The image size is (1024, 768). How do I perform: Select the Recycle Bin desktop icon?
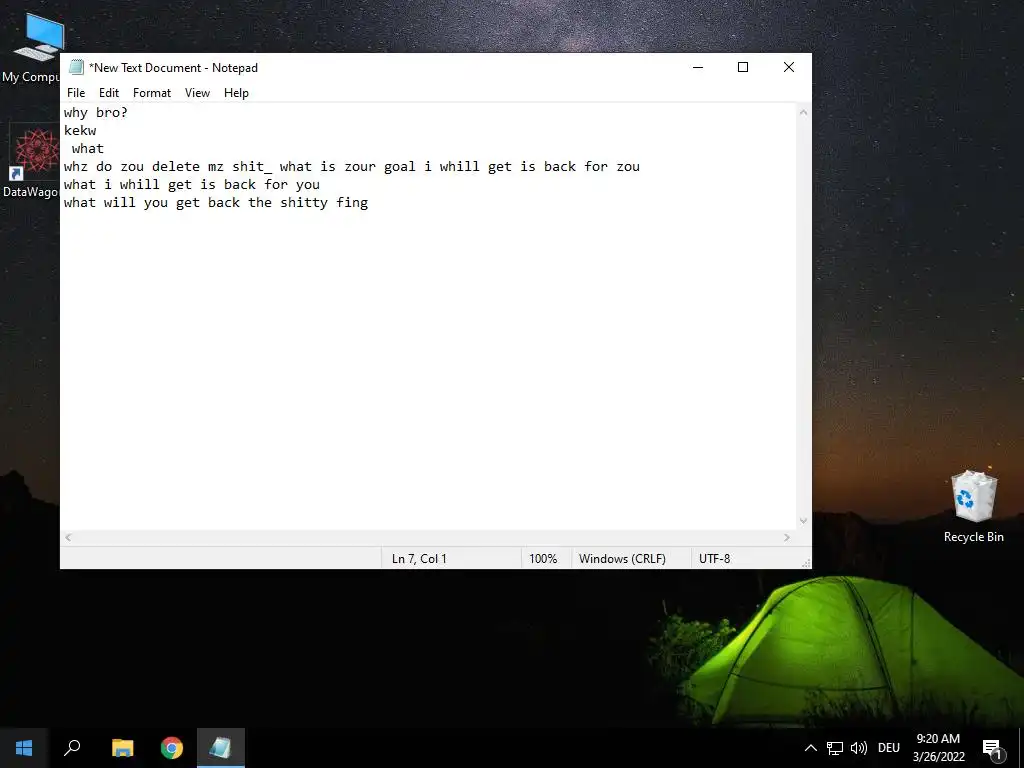pos(973,507)
